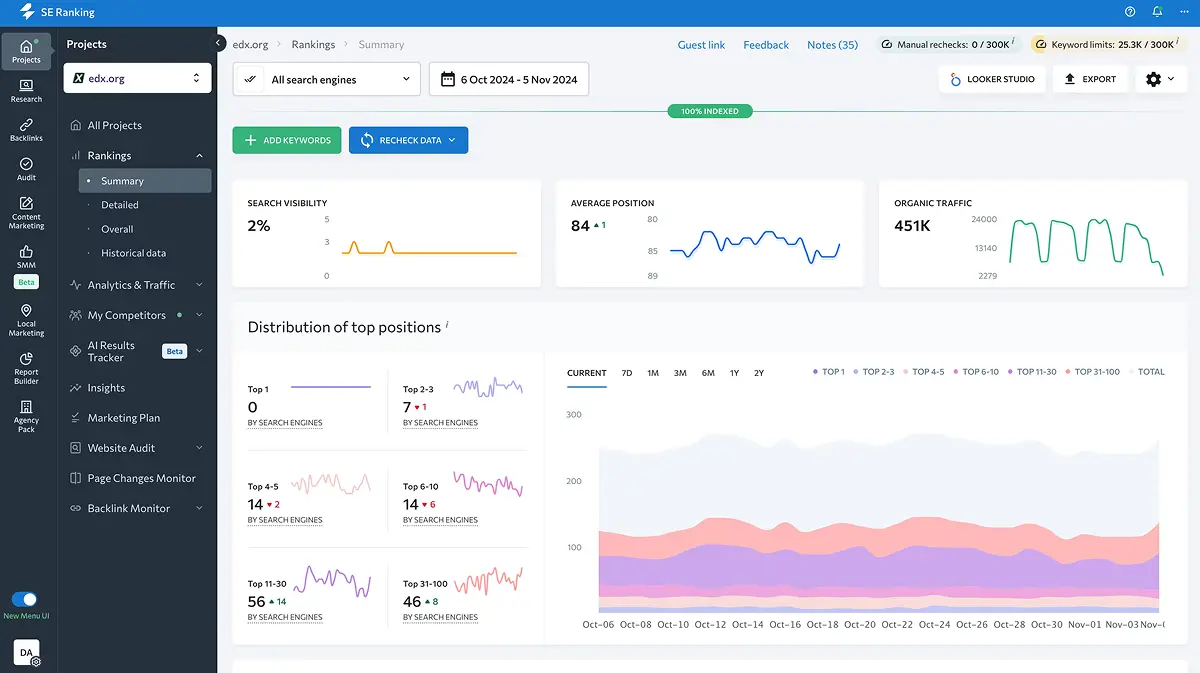Select the Backlinks icon in the left sidebar
Image resolution: width=1200 pixels, height=673 pixels.
26,128
